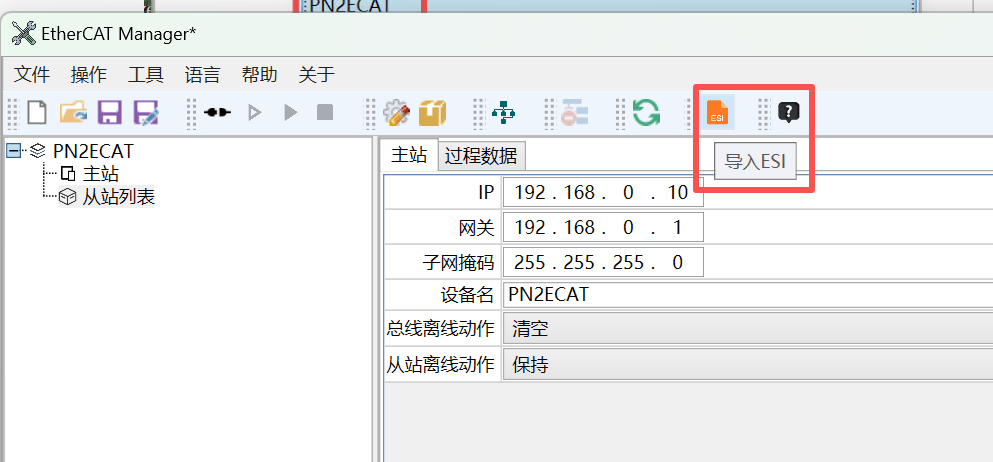Click the gray stop square icon
The width and height of the screenshot is (993, 462).
325,113
